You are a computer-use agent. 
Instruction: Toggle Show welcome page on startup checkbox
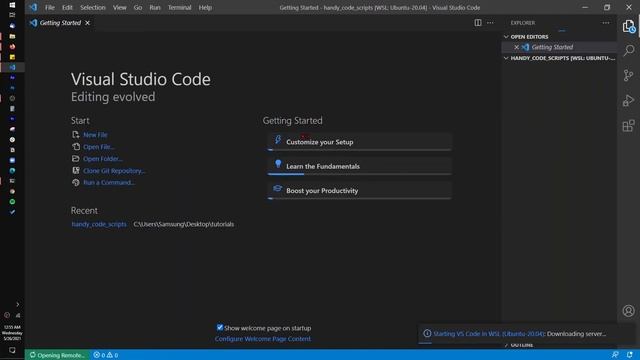(220, 327)
